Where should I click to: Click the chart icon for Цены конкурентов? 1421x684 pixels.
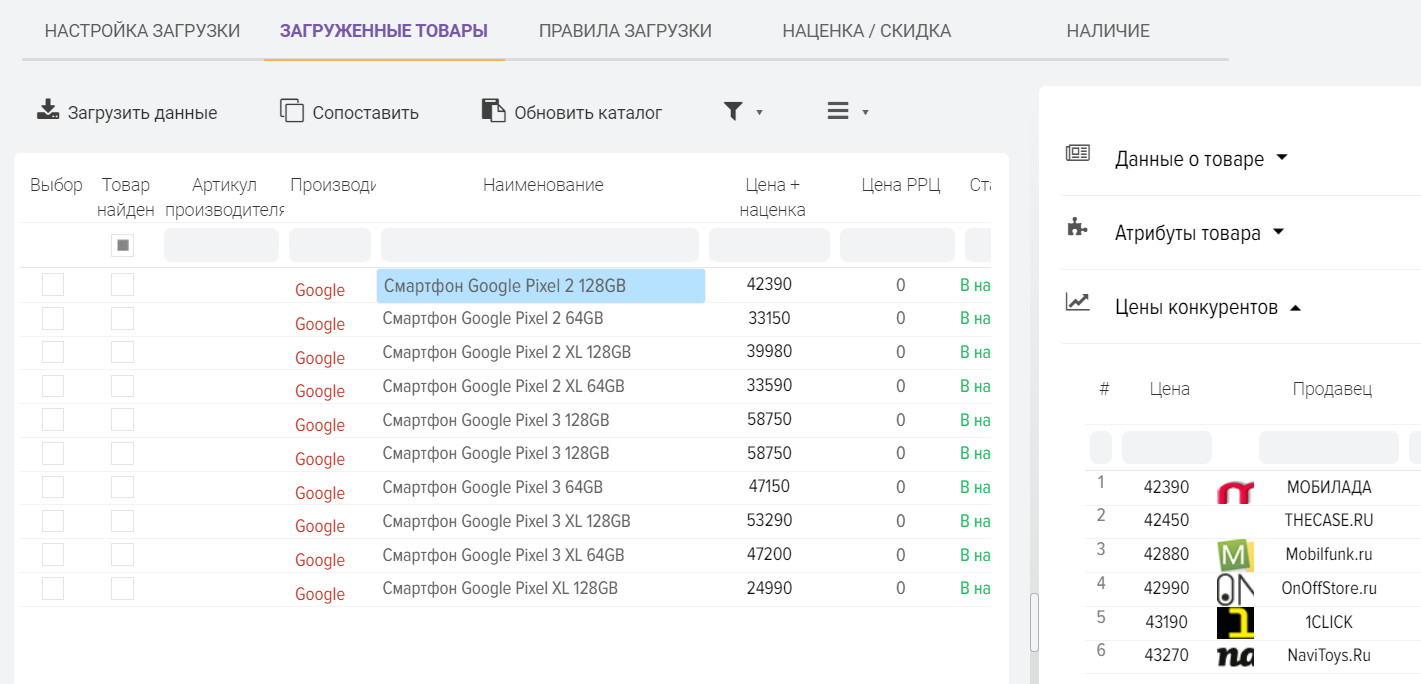(x=1077, y=302)
